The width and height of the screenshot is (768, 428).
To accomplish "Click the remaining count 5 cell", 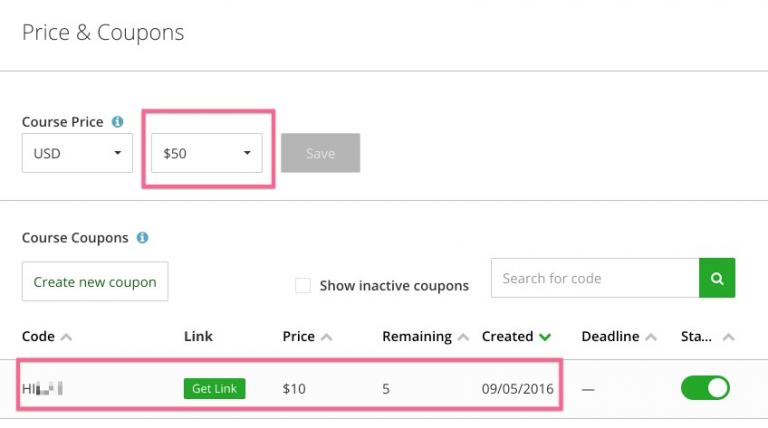I will (x=386, y=389).
